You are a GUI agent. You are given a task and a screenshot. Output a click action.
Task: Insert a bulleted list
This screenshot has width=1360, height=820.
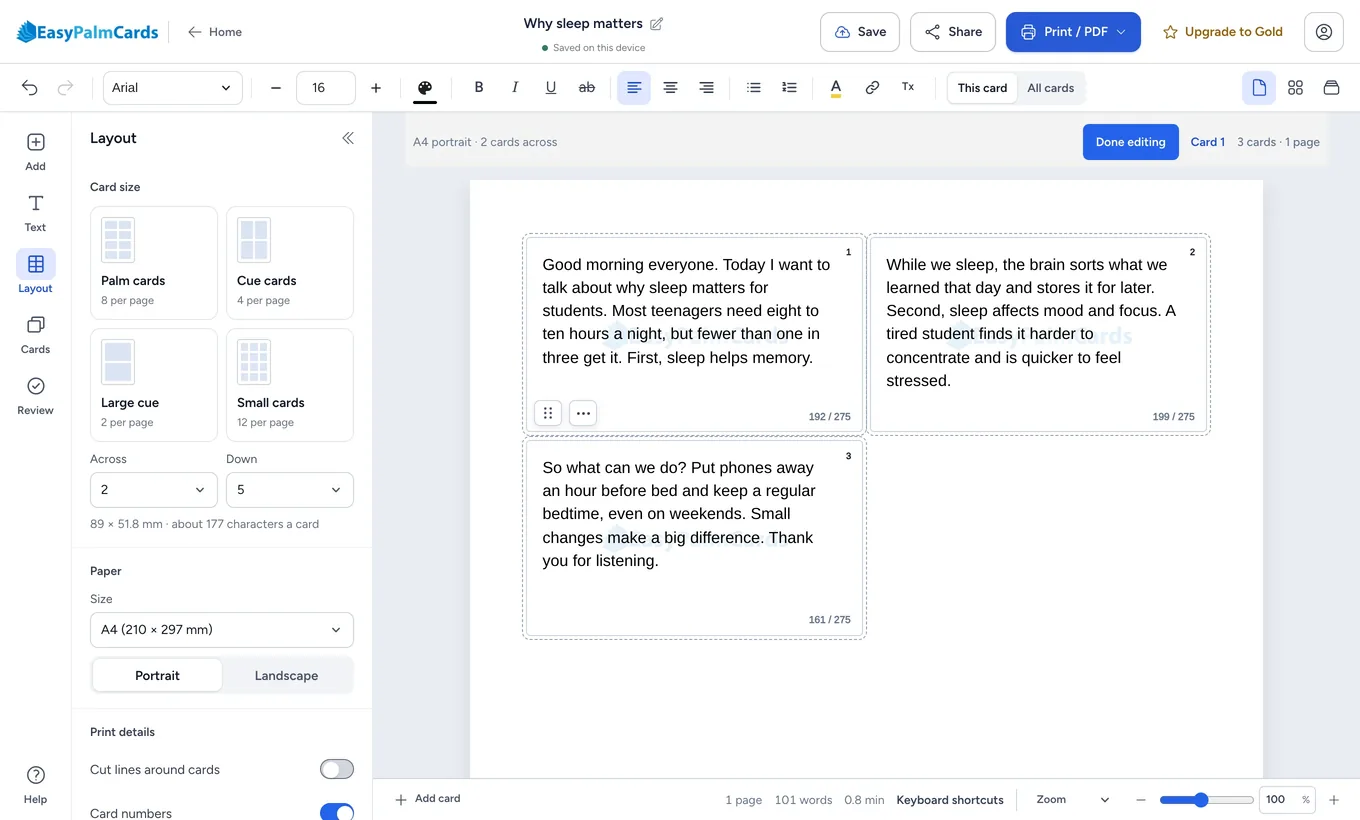pos(754,88)
